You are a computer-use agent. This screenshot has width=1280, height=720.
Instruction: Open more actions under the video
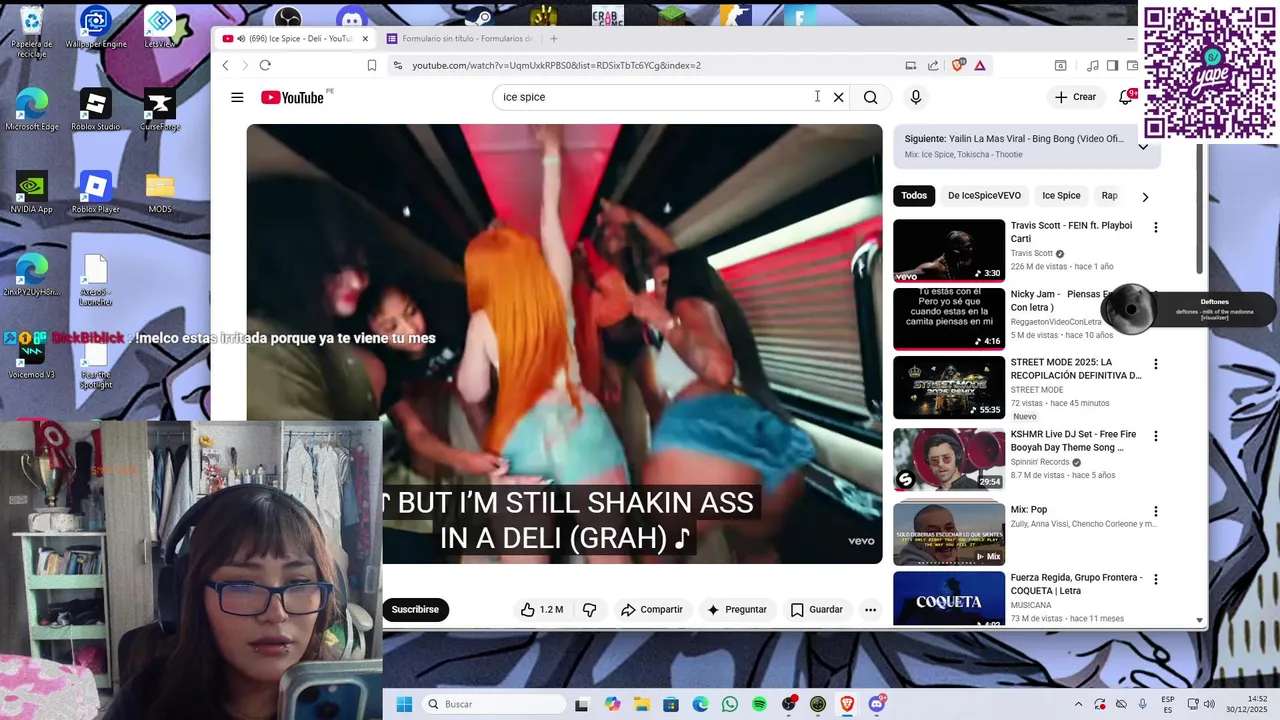(870, 609)
